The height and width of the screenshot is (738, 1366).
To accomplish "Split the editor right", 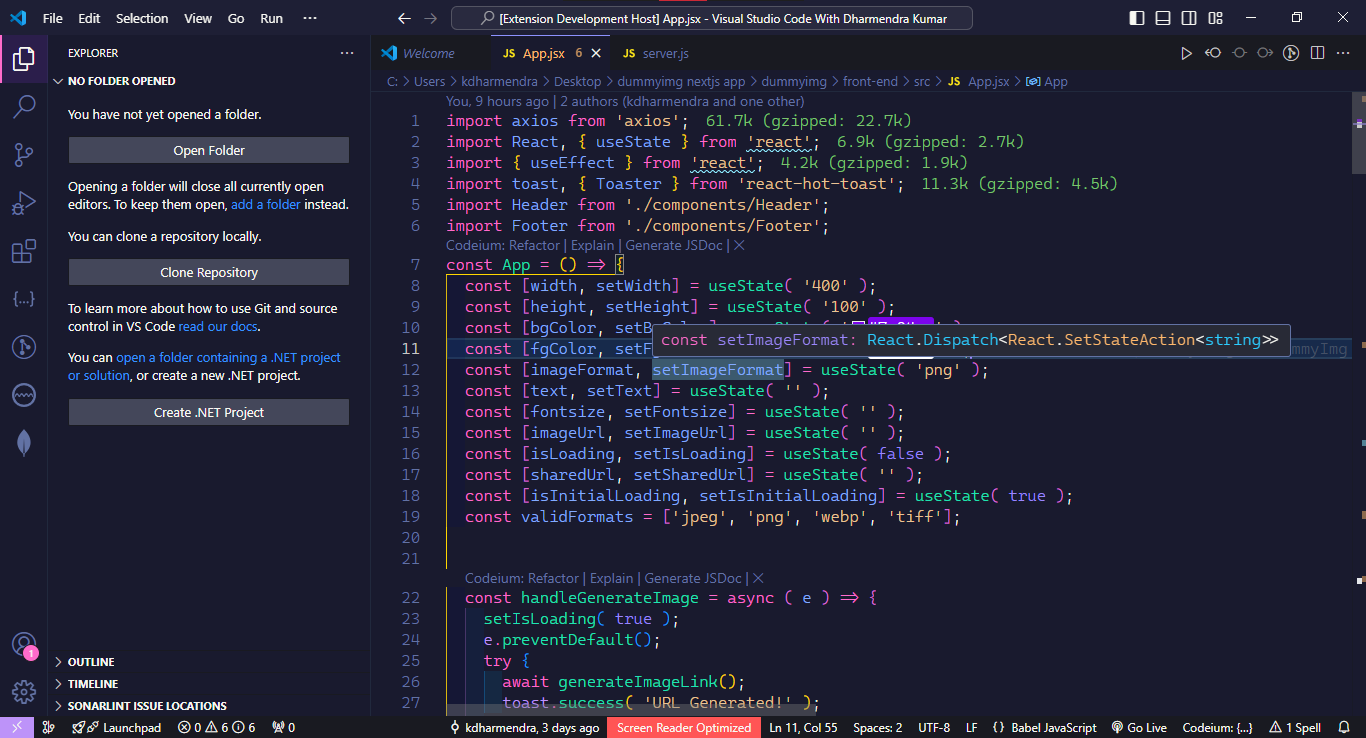I will point(1317,53).
